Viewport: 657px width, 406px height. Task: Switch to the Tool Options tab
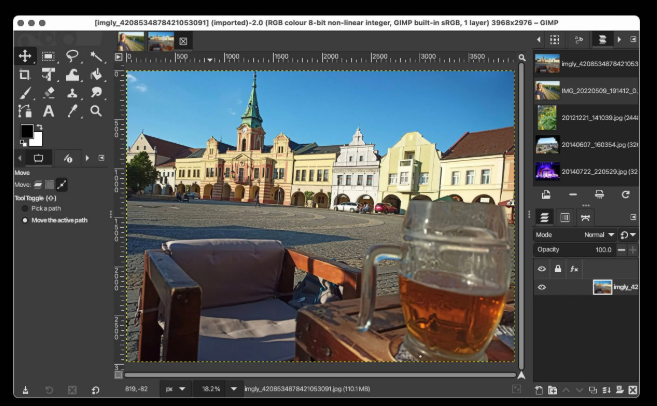38,158
